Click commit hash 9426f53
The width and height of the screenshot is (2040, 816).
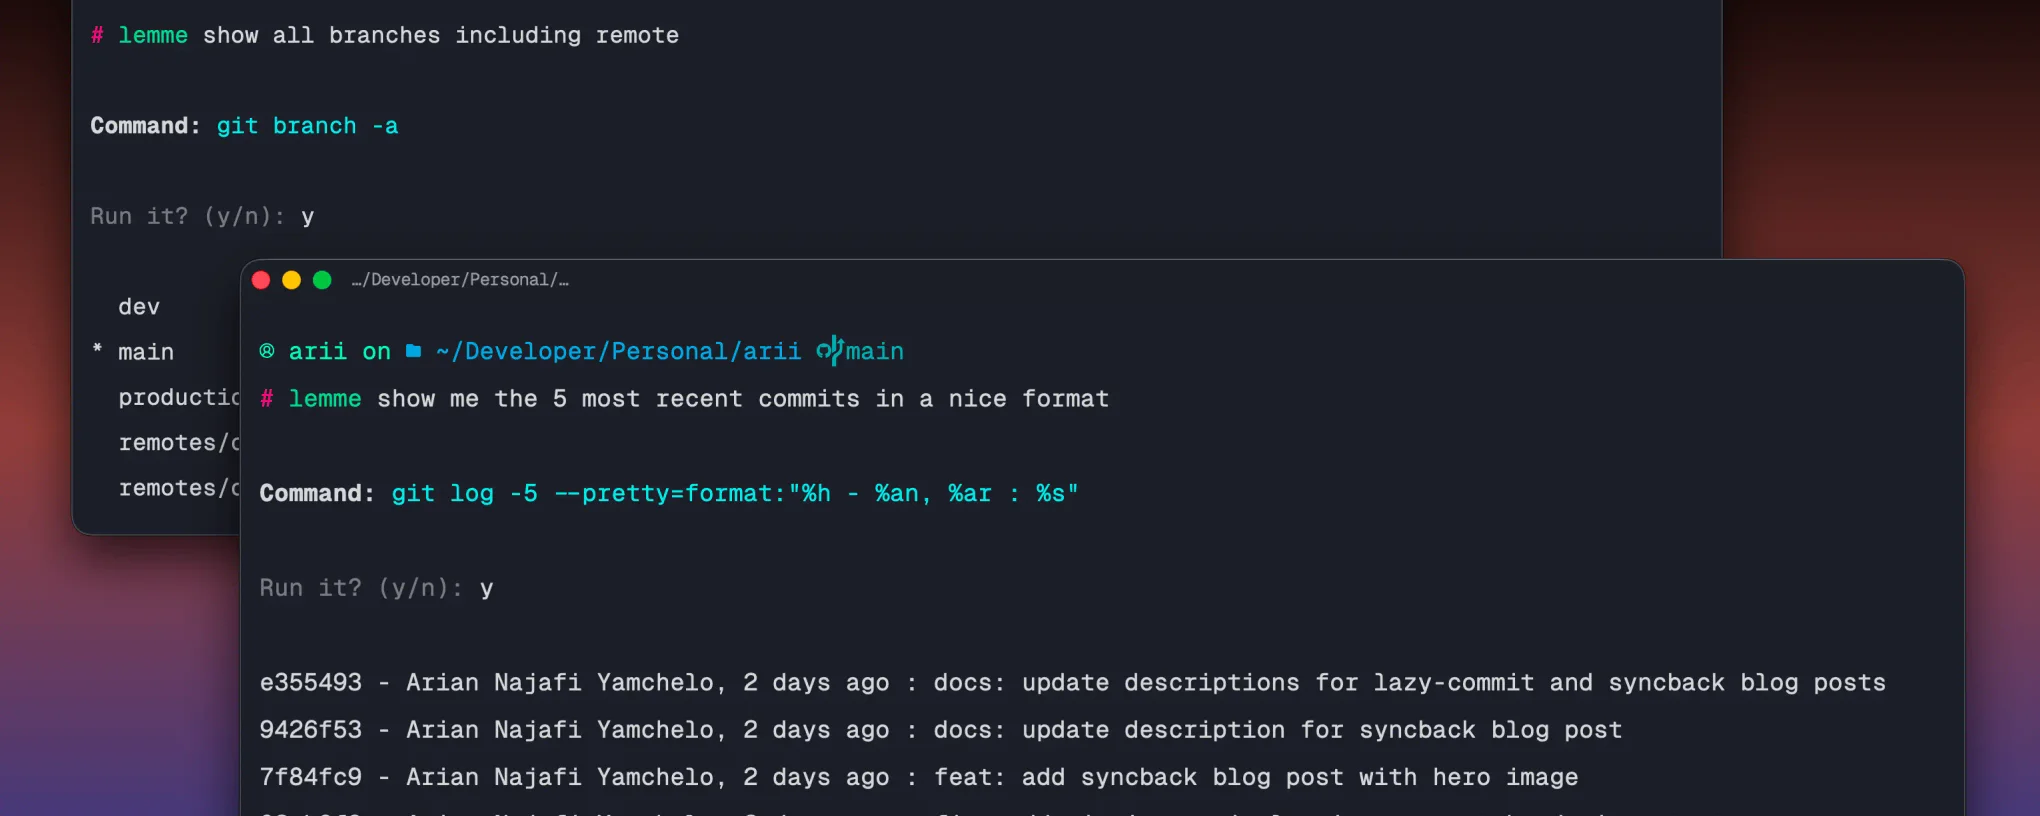click(311, 730)
